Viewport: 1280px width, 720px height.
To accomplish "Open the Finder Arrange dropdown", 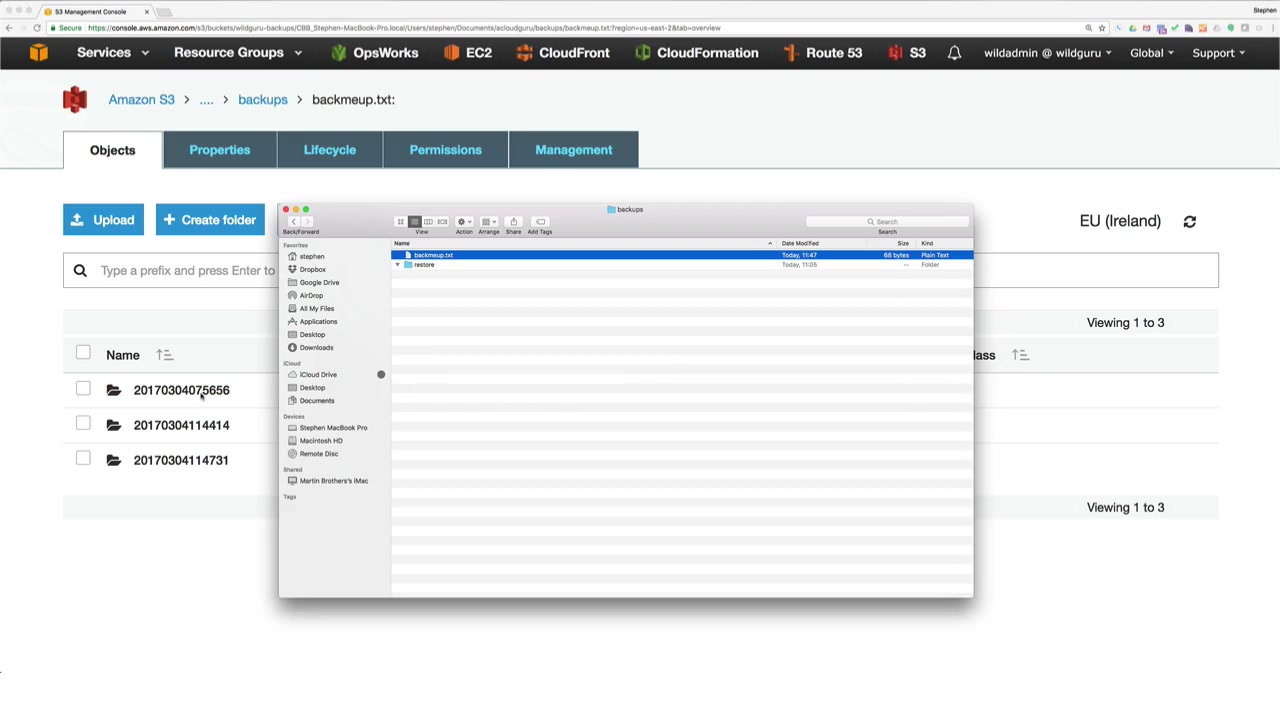I will point(488,222).
